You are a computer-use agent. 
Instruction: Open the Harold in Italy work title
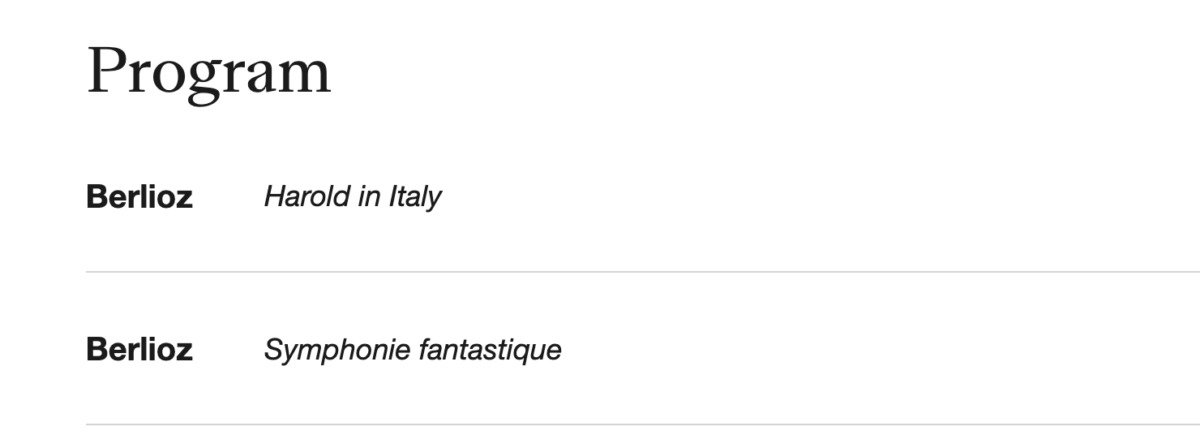[352, 197]
